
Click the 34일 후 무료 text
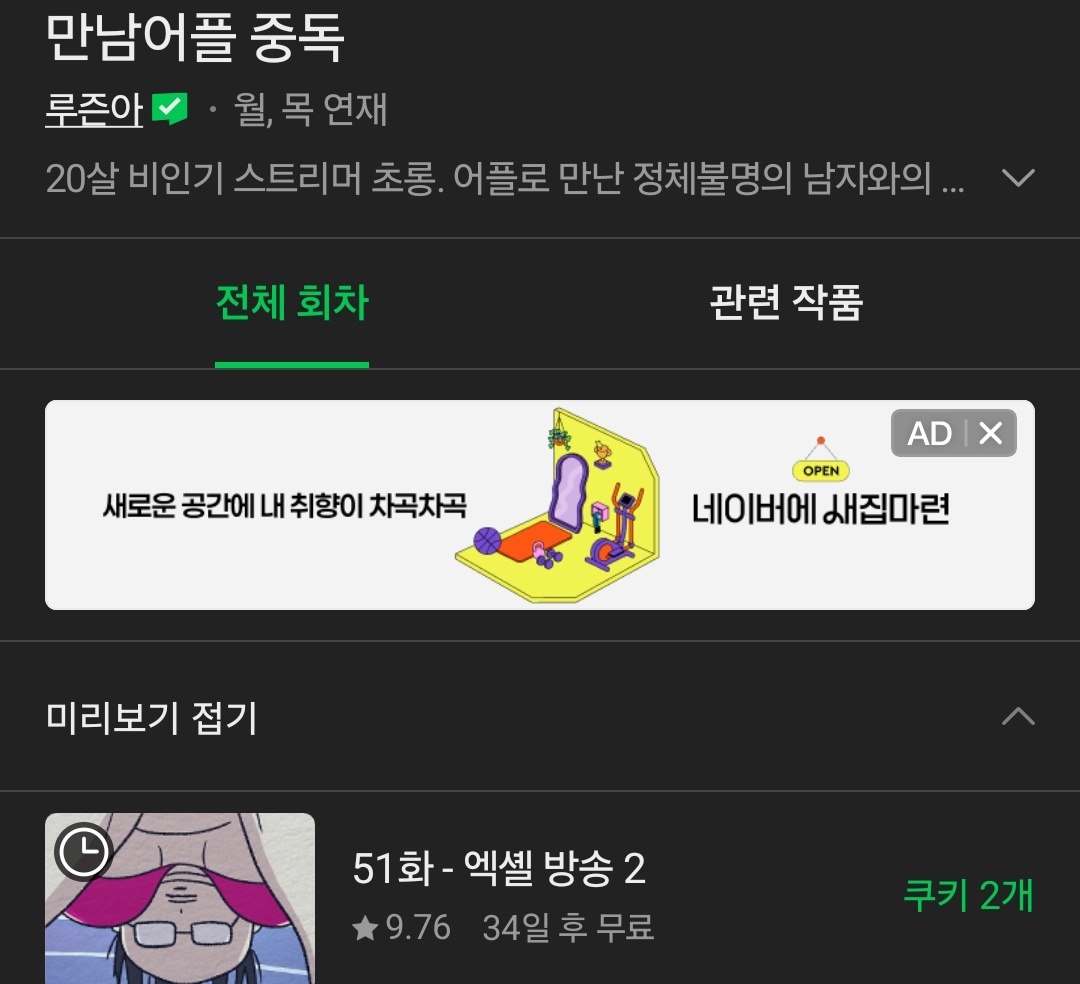[x=568, y=928]
